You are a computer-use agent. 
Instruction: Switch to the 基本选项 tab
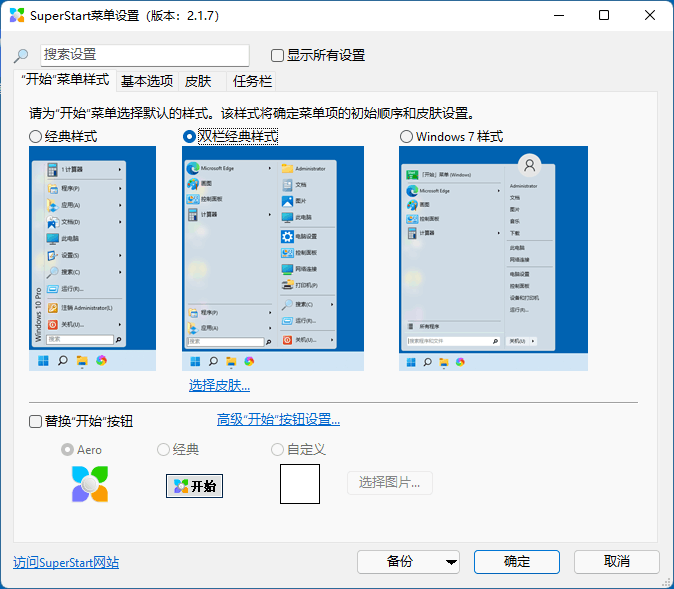click(x=146, y=81)
